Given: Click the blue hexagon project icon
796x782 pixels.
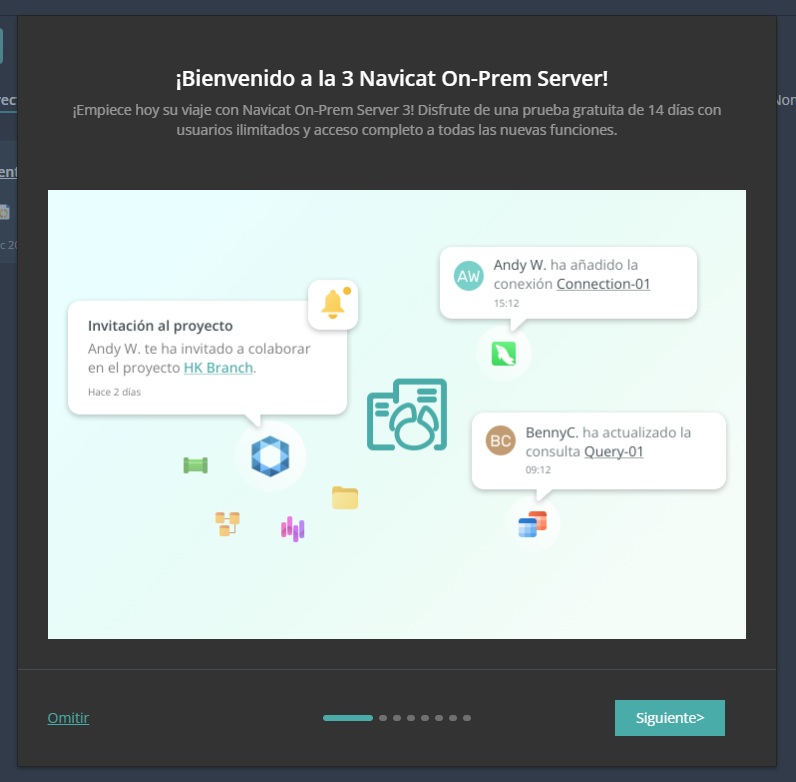Looking at the screenshot, I should [270, 456].
